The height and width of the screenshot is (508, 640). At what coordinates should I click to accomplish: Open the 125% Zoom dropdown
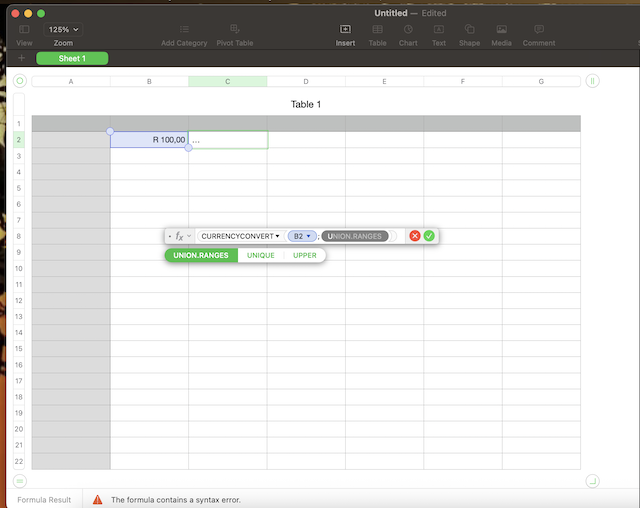click(x=63, y=29)
